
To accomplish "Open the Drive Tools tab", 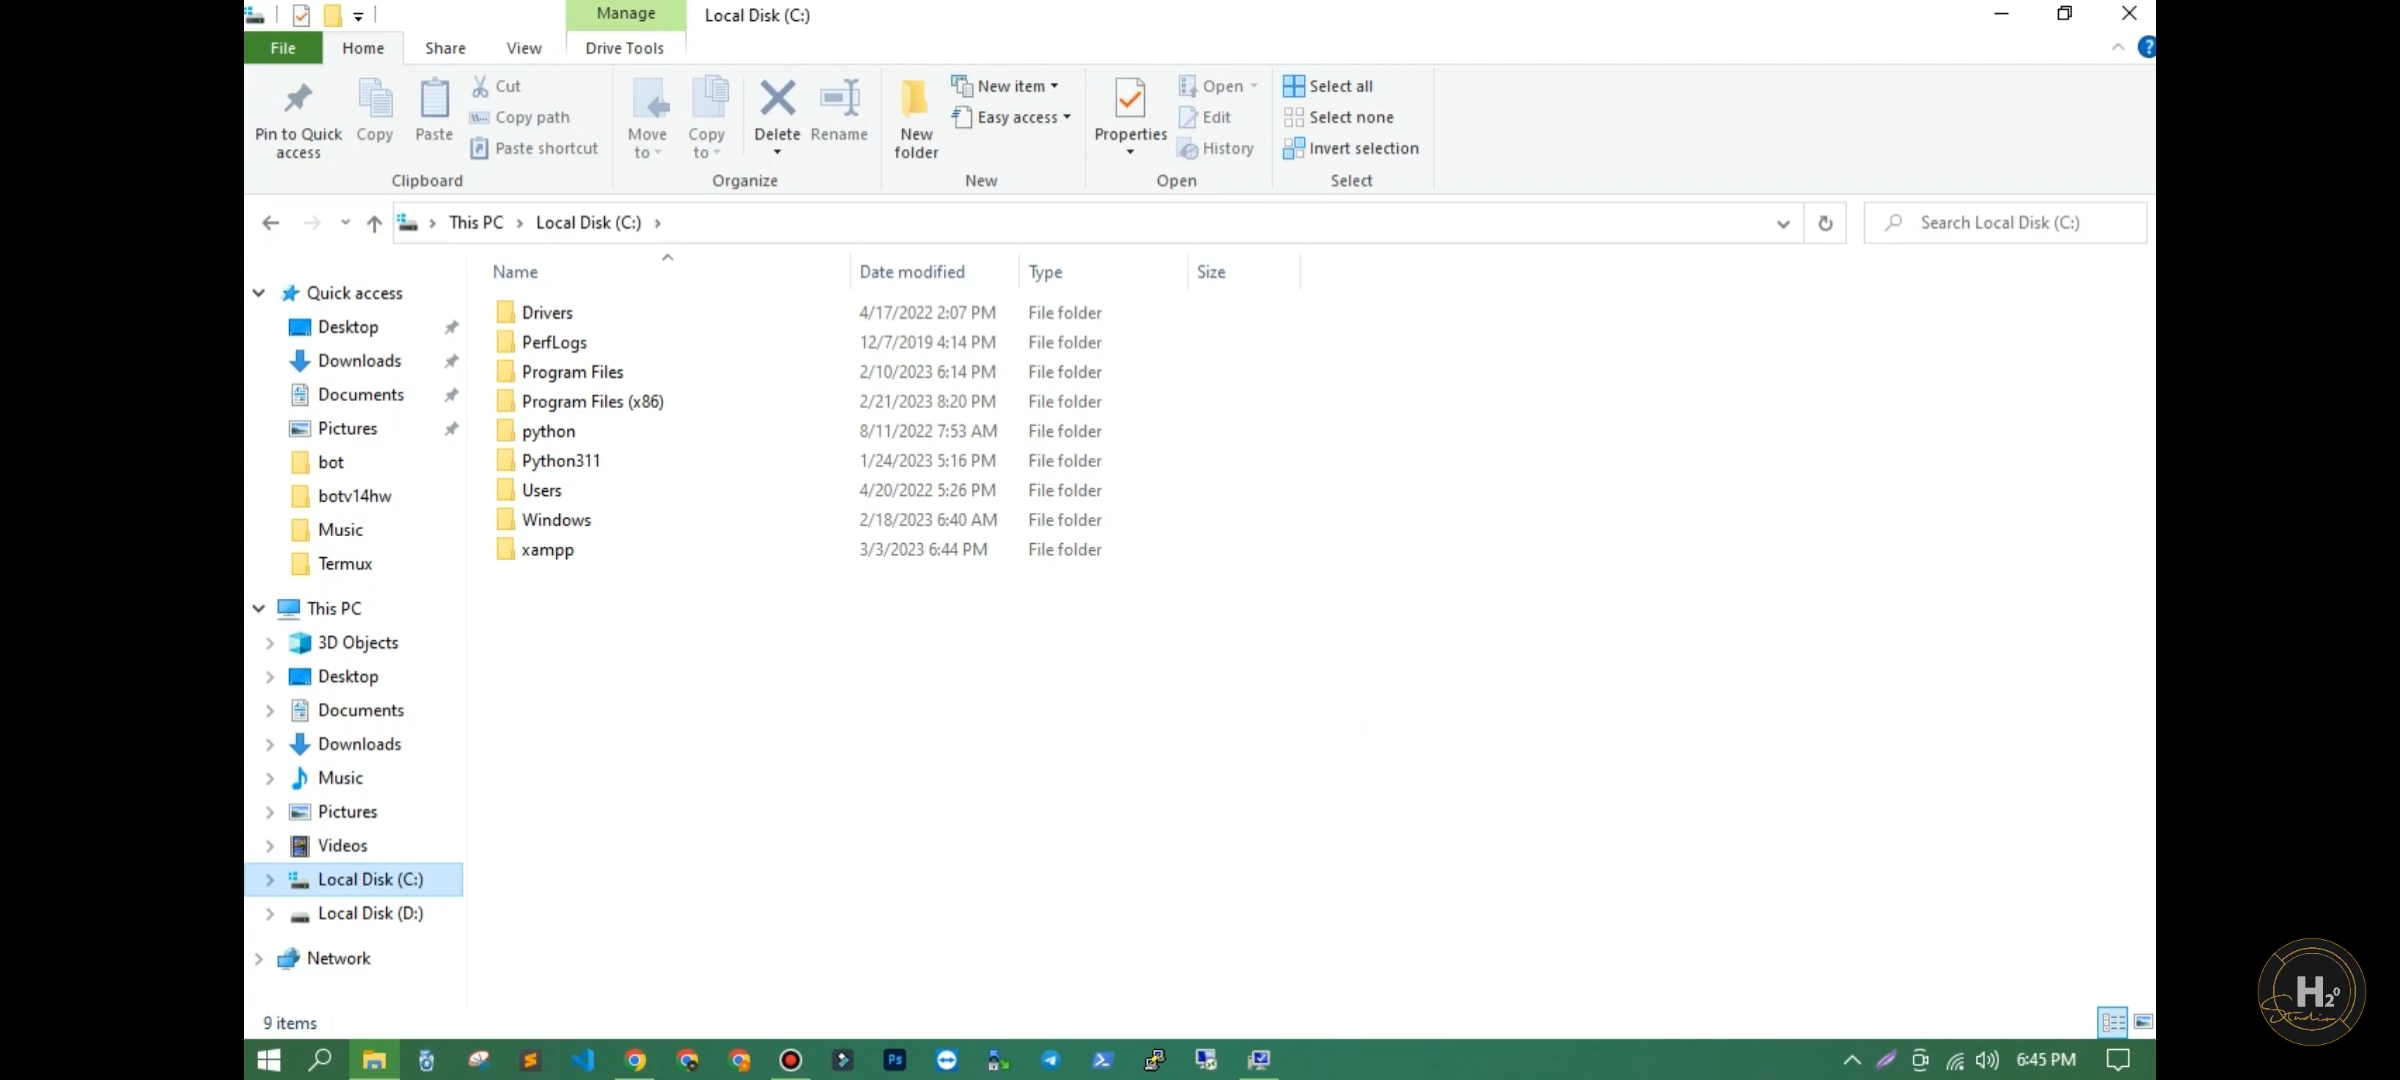I will point(625,48).
